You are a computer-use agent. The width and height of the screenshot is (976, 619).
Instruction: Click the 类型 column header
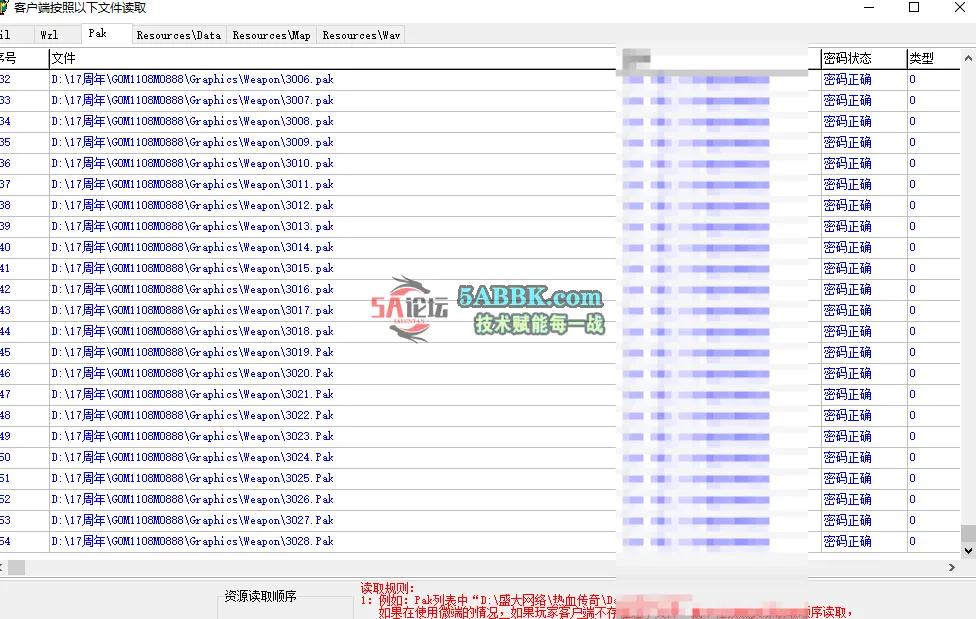click(x=932, y=59)
